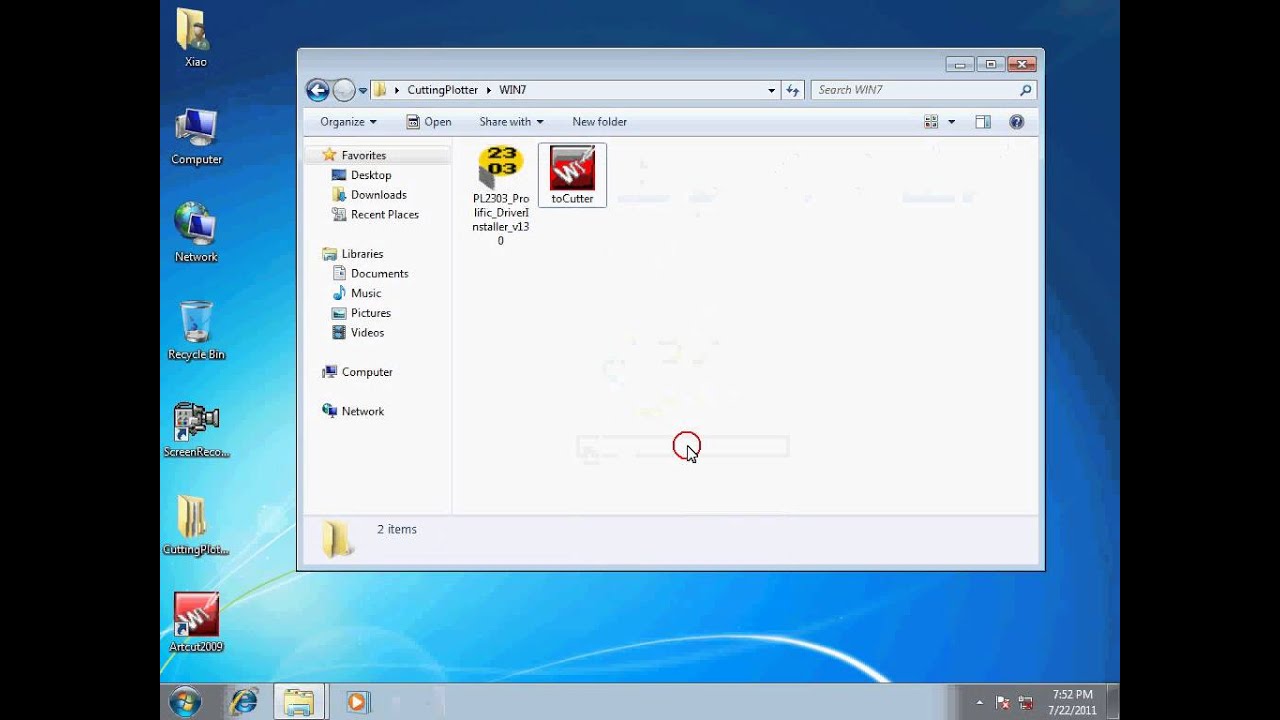Open Explorer help with the question icon
This screenshot has height=720, width=1280.
coord(1016,122)
